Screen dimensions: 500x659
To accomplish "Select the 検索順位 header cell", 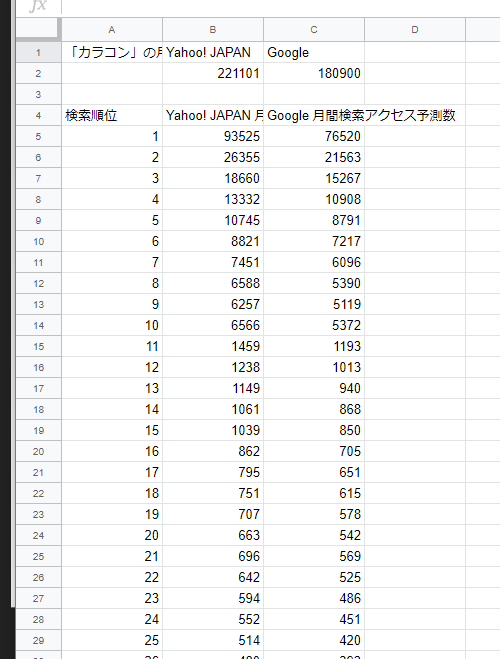I will (112, 116).
